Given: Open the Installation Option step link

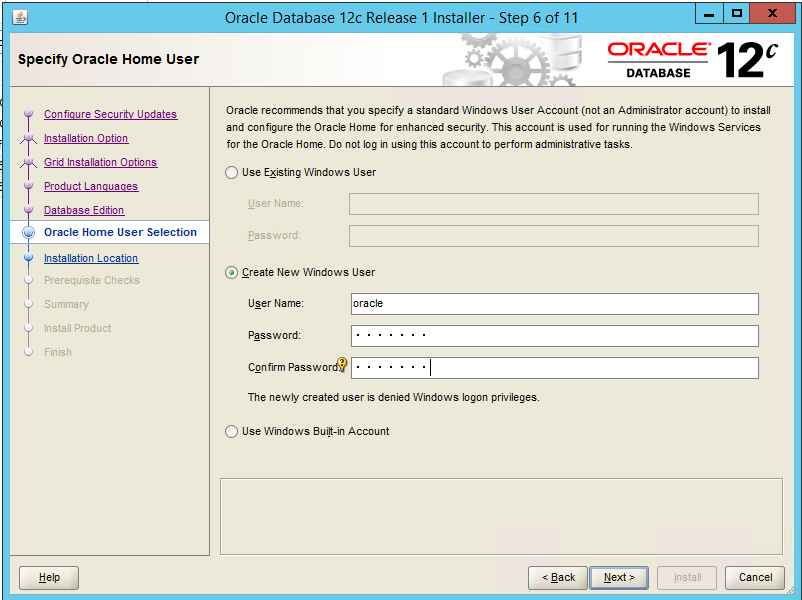Looking at the screenshot, I should coord(86,139).
